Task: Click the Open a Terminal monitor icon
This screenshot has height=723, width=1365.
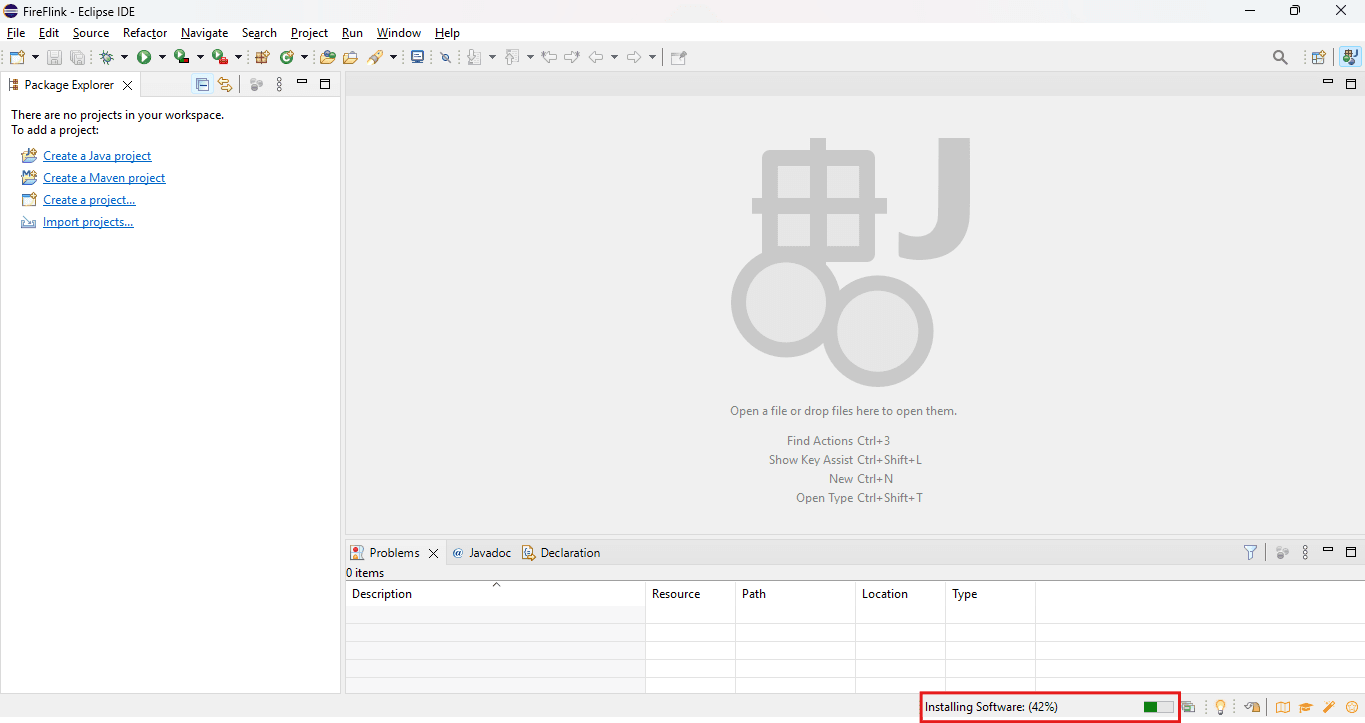Action: (417, 57)
